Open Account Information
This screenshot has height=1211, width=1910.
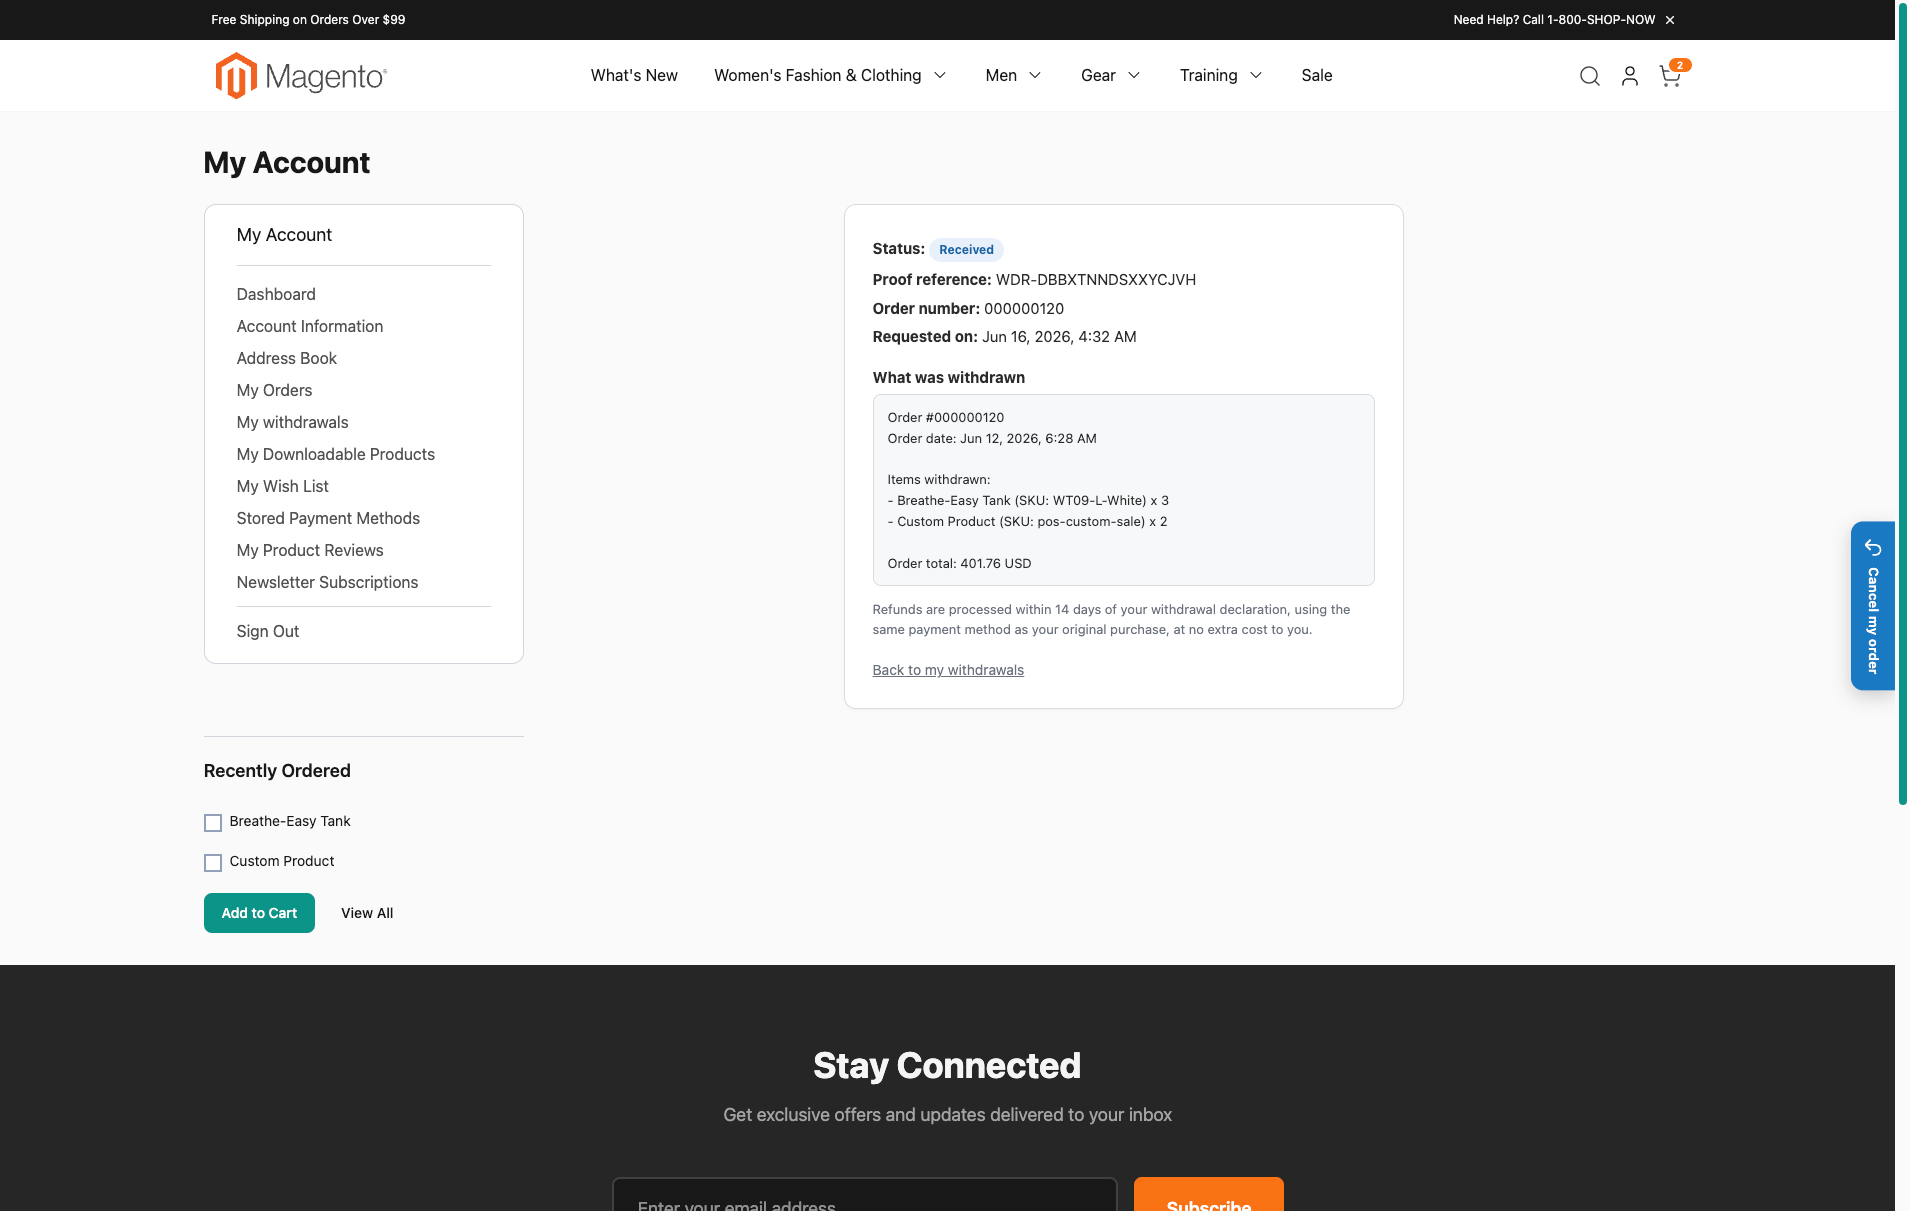pyautogui.click(x=310, y=326)
